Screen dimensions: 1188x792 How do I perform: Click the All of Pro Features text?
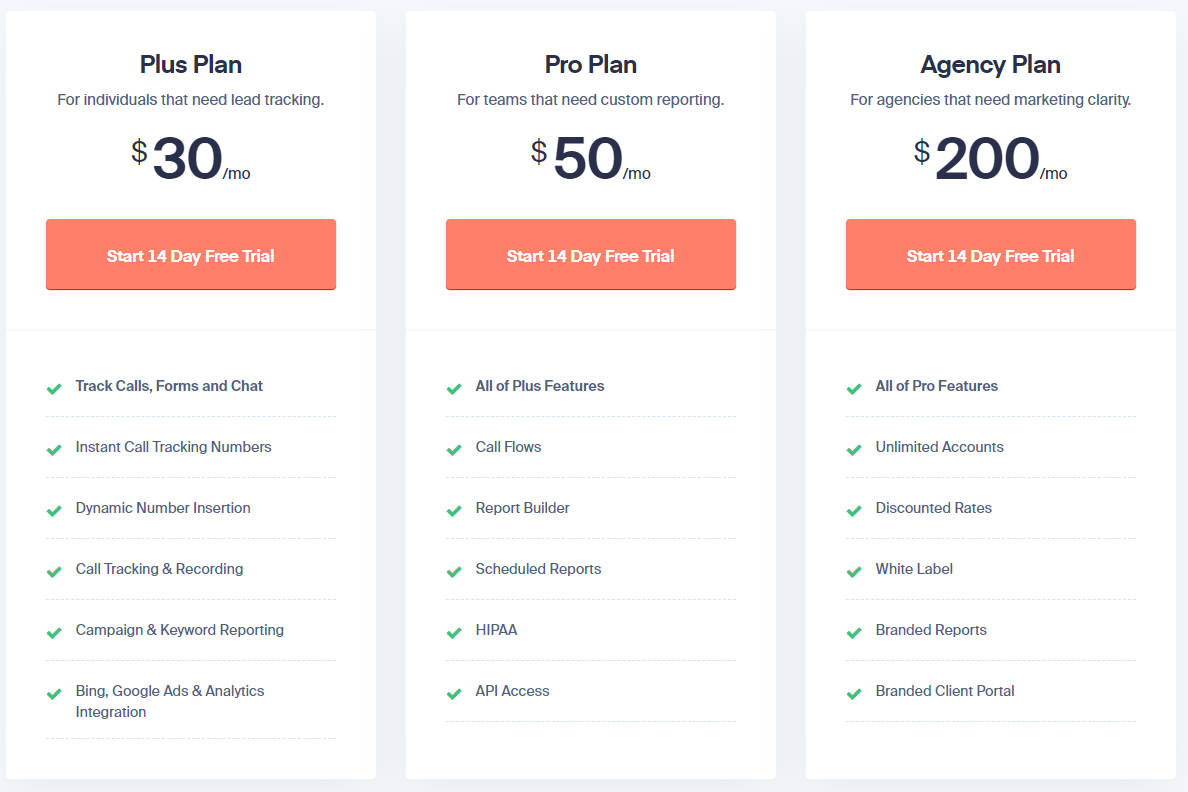coord(937,386)
